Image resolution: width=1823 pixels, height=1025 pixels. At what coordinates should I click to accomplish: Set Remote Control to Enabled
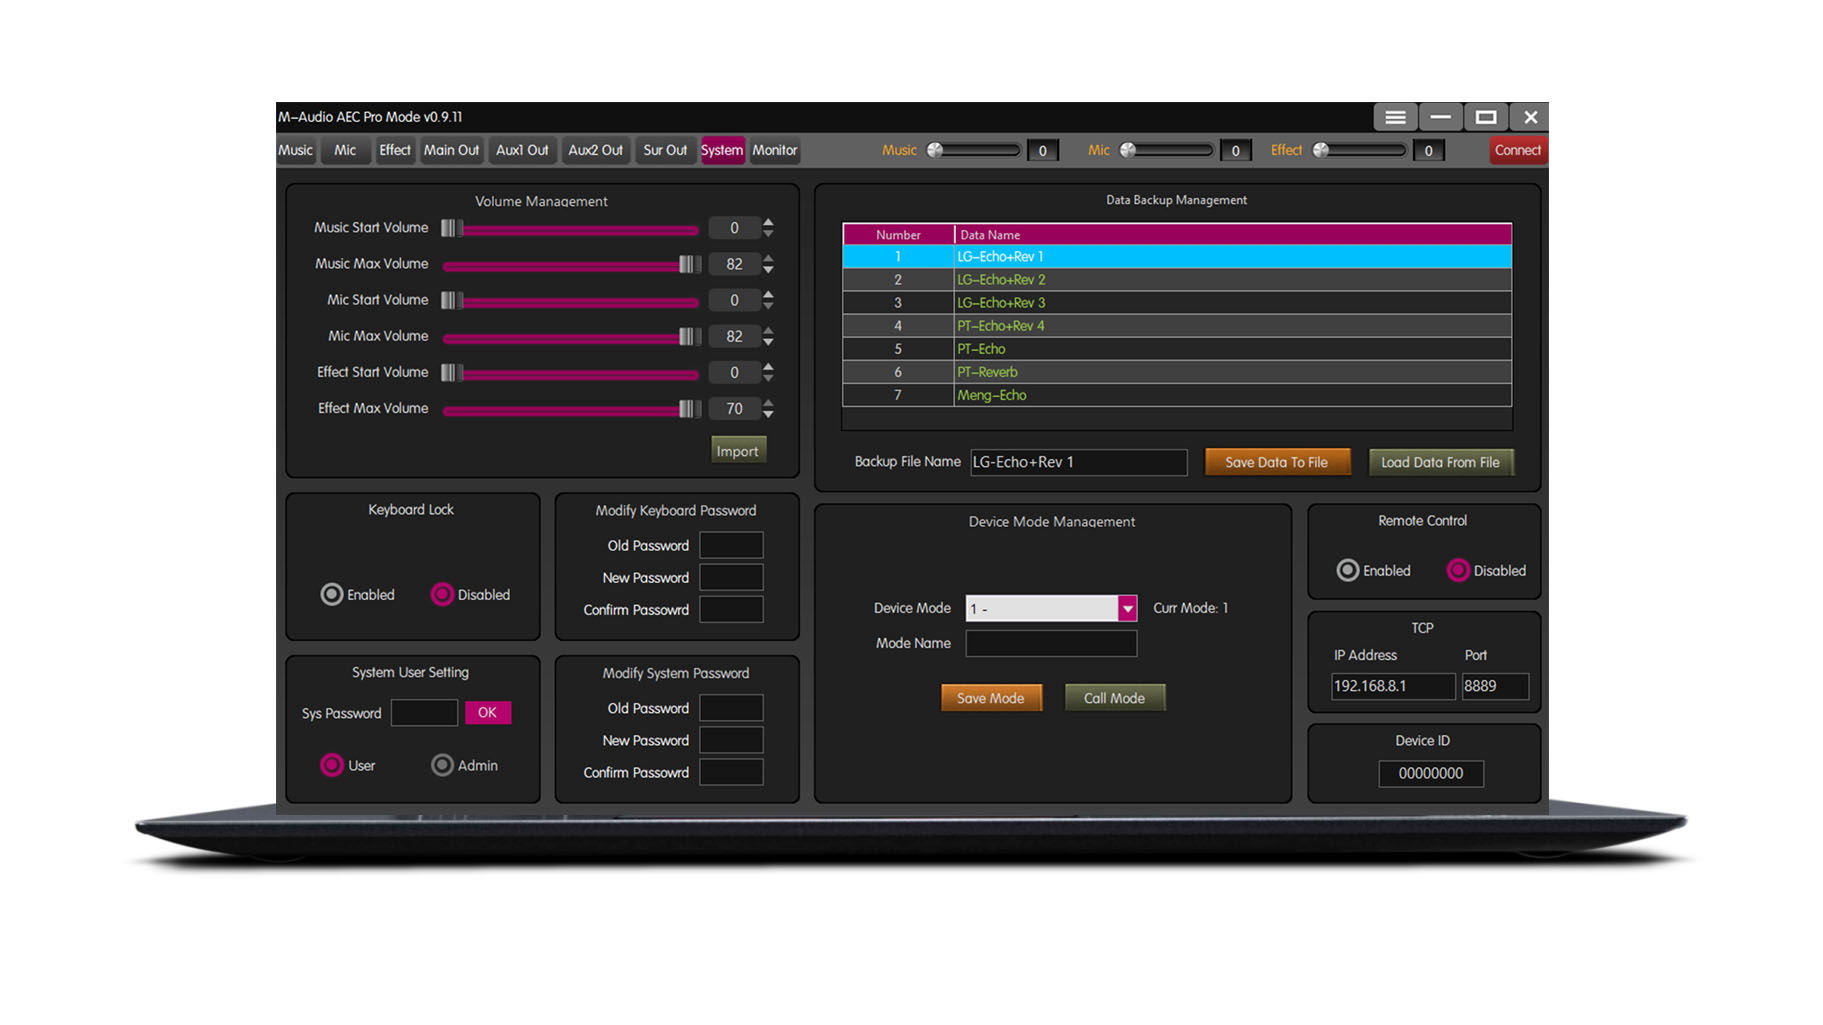1348,570
